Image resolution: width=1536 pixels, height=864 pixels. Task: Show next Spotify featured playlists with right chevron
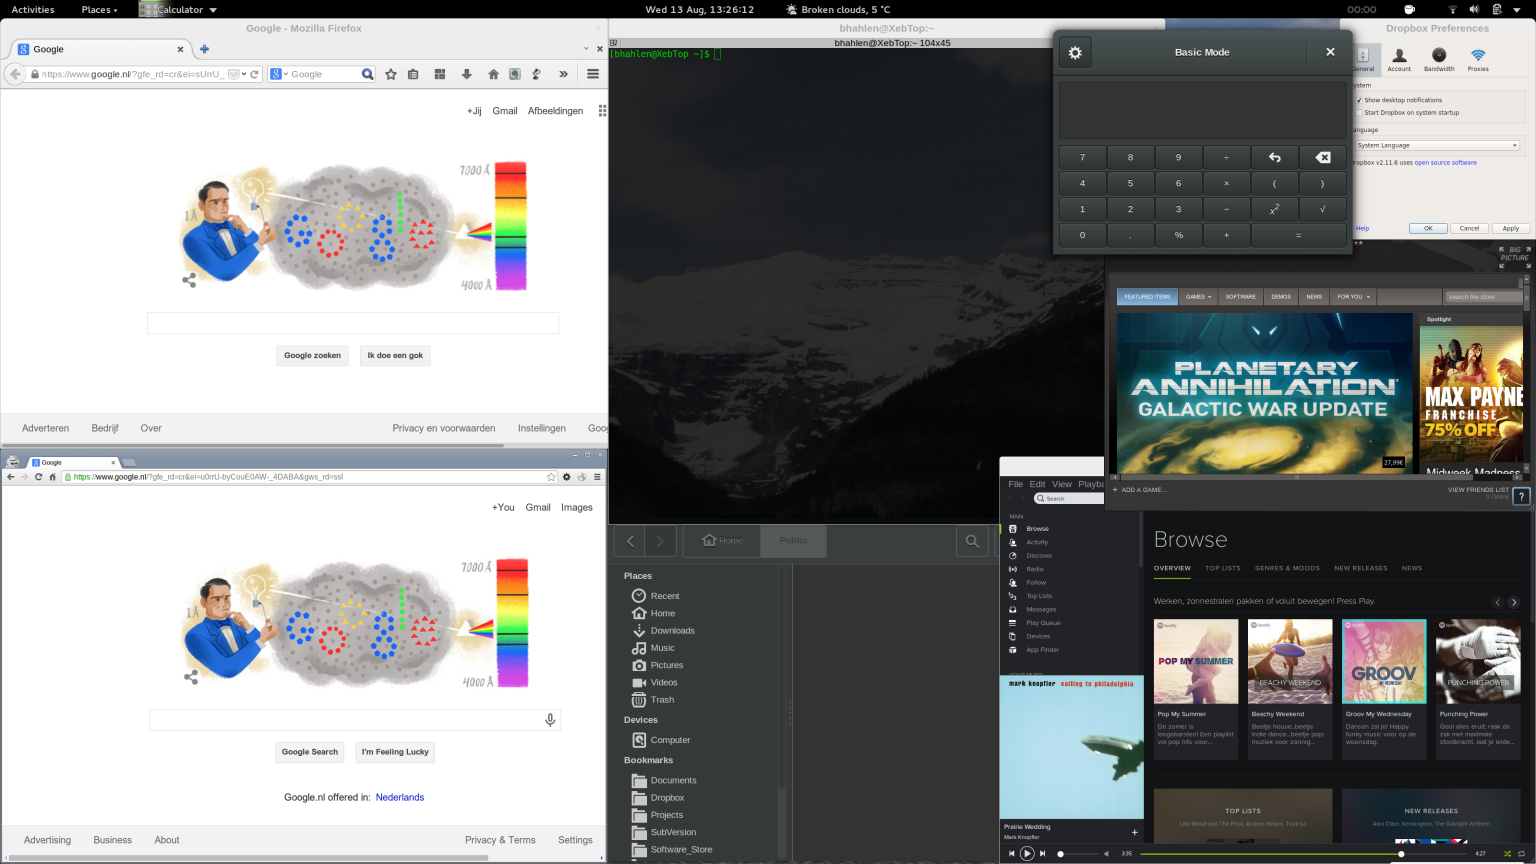pos(1514,602)
